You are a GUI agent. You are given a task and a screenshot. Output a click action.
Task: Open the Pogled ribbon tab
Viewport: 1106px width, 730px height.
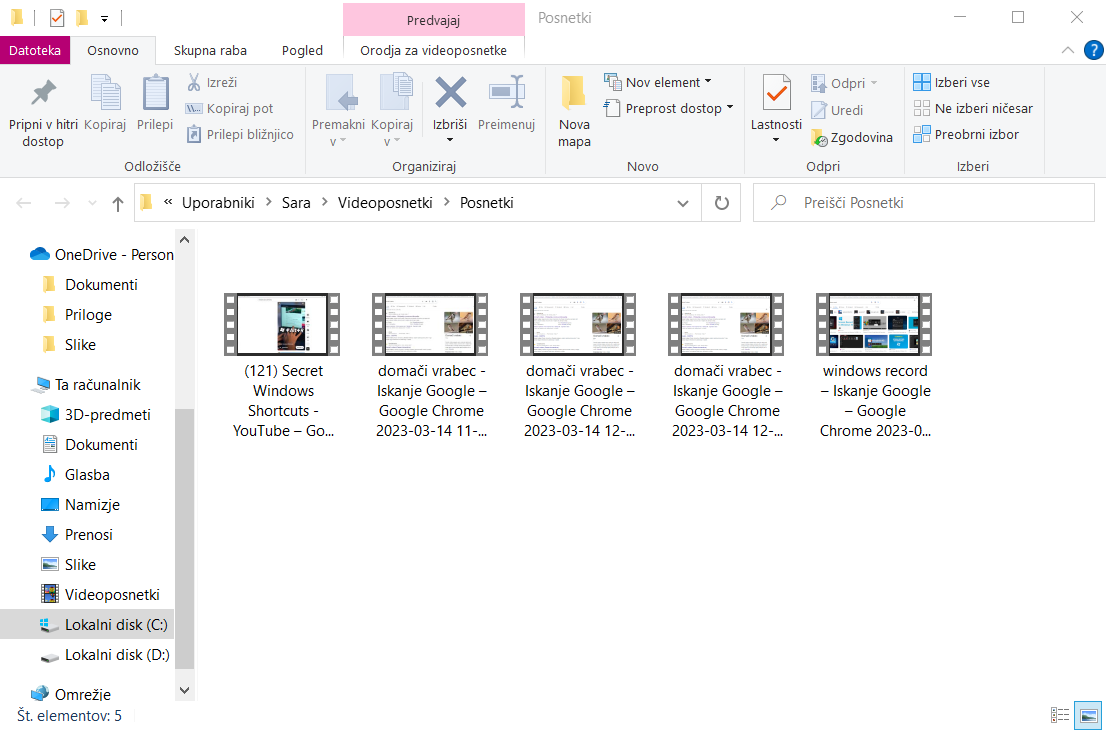tap(302, 50)
